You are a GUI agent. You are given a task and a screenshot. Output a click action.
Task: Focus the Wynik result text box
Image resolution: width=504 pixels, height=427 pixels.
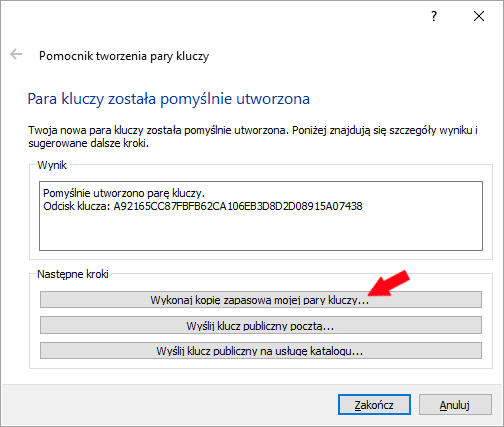point(261,216)
